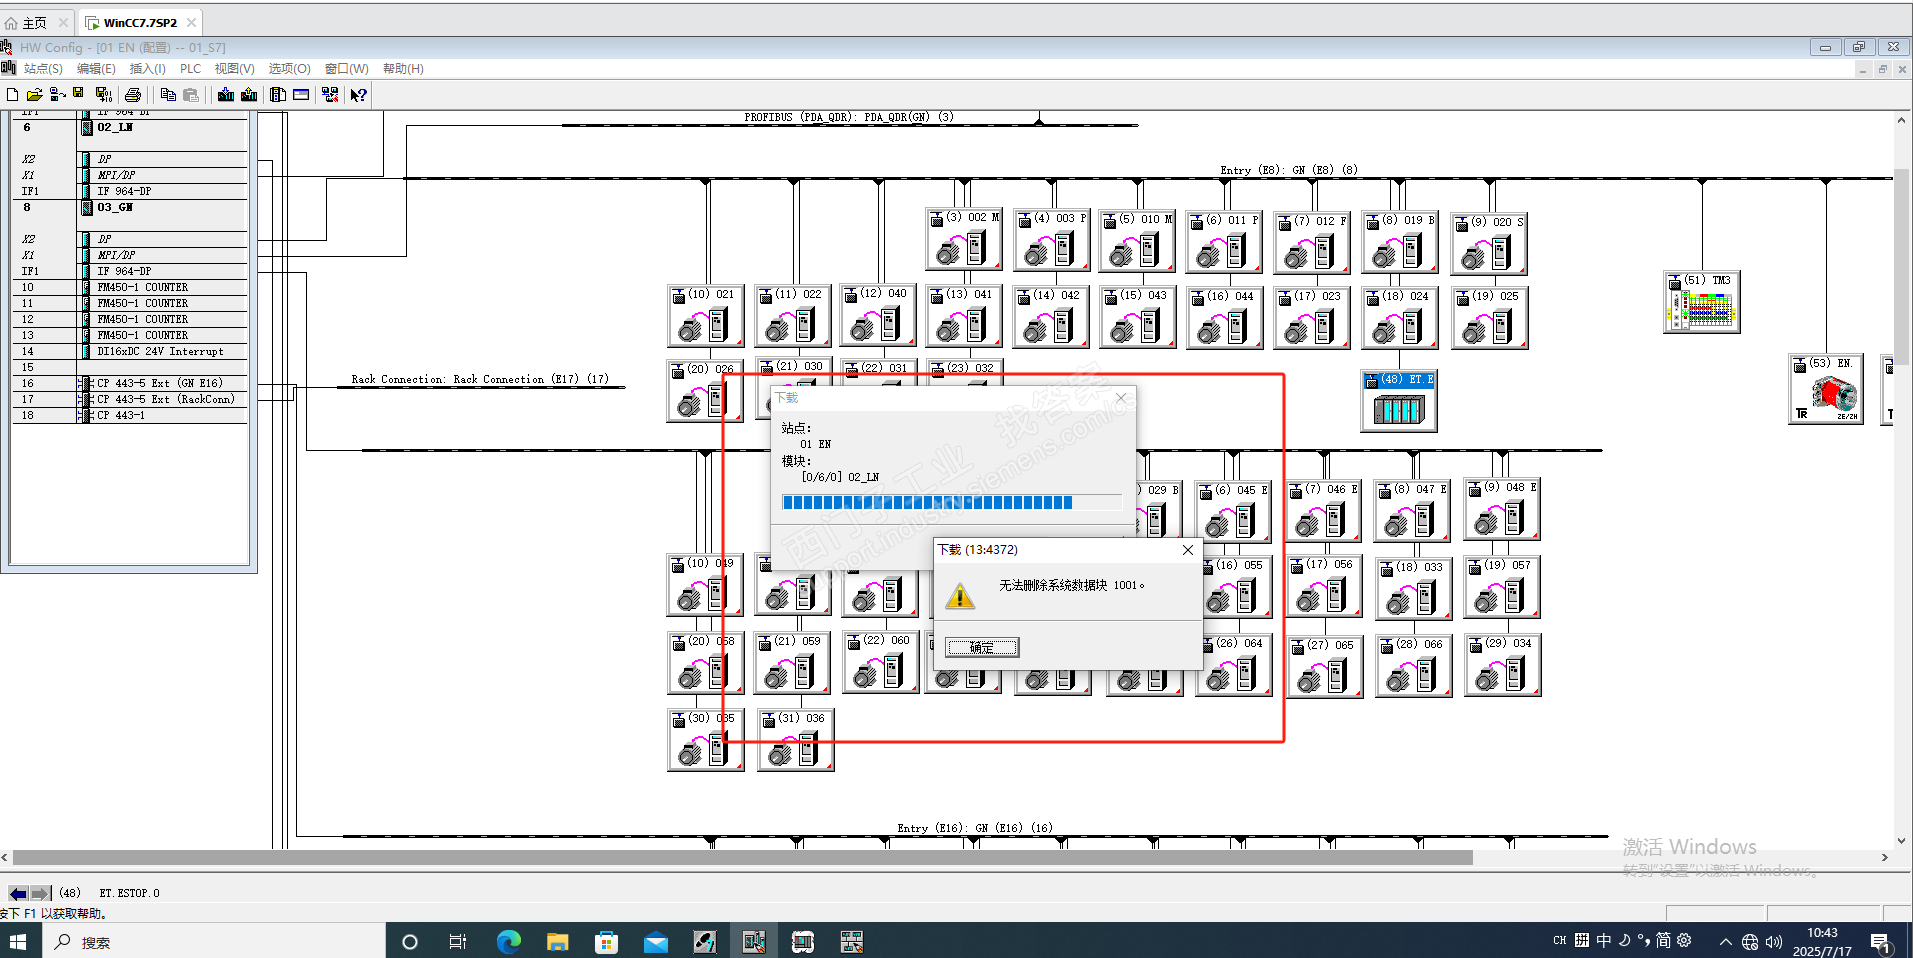Image resolution: width=1913 pixels, height=958 pixels.
Task: Click the context Help arrow icon
Action: pyautogui.click(x=358, y=95)
